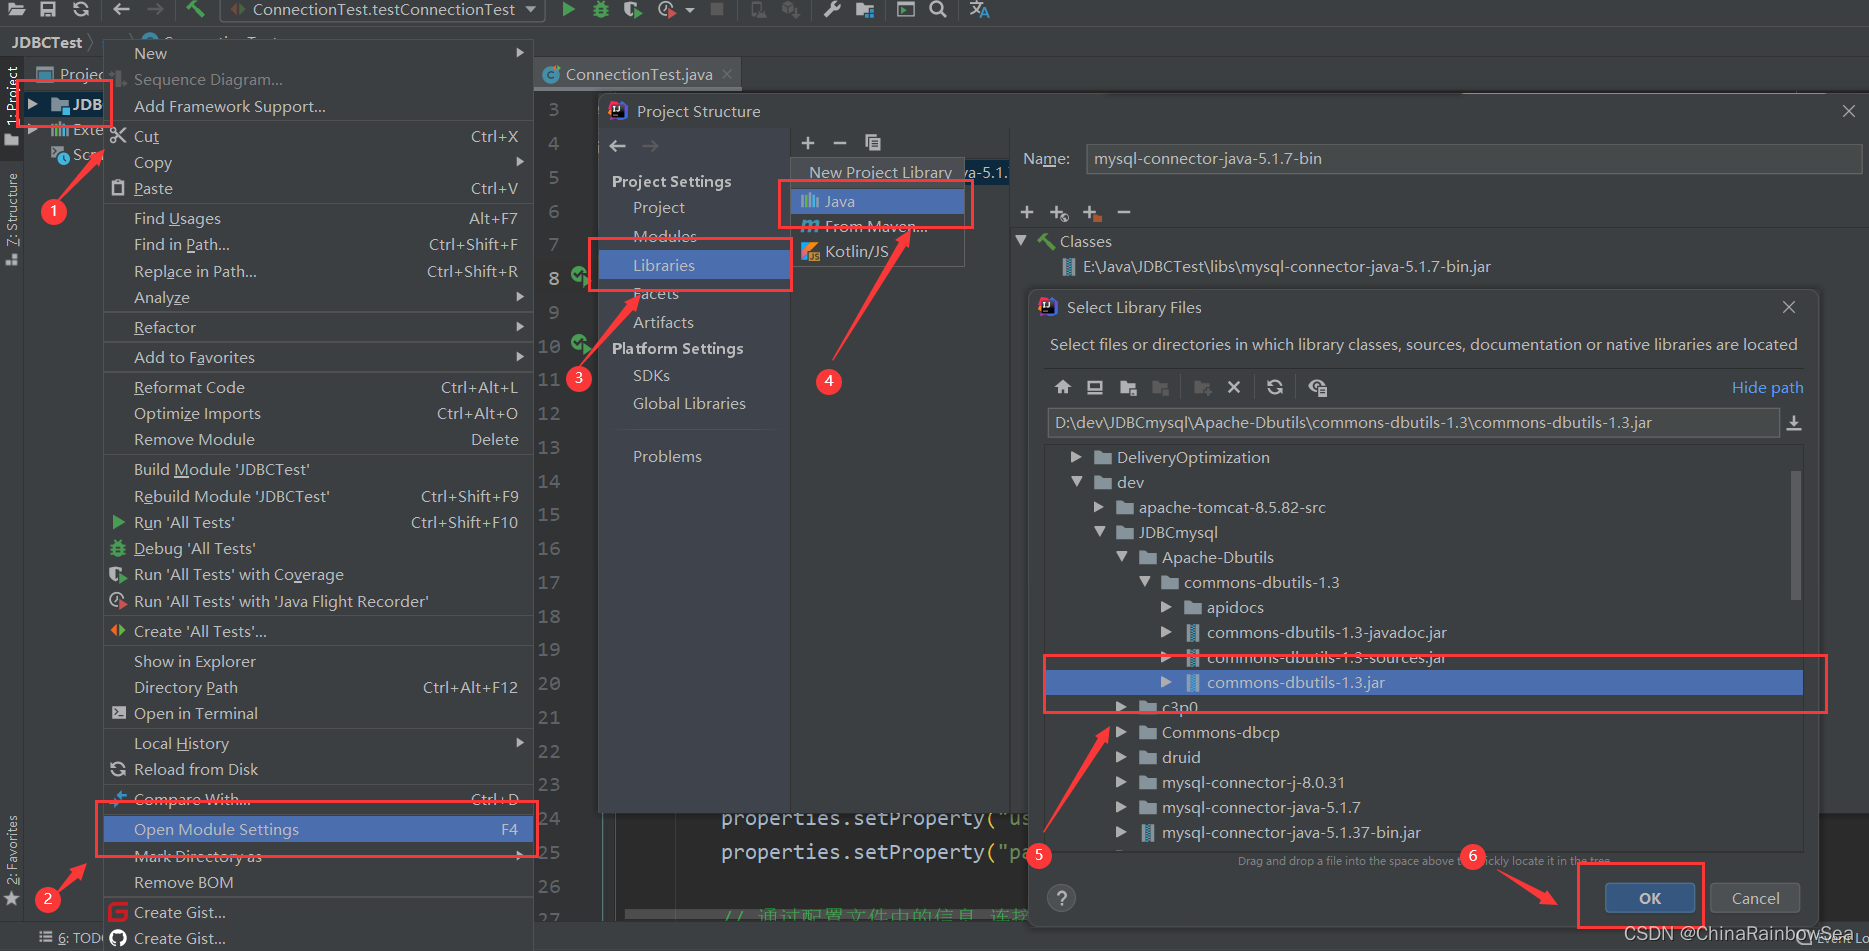Start debugging with the bug icon
1869x951 pixels.
[x=600, y=9]
